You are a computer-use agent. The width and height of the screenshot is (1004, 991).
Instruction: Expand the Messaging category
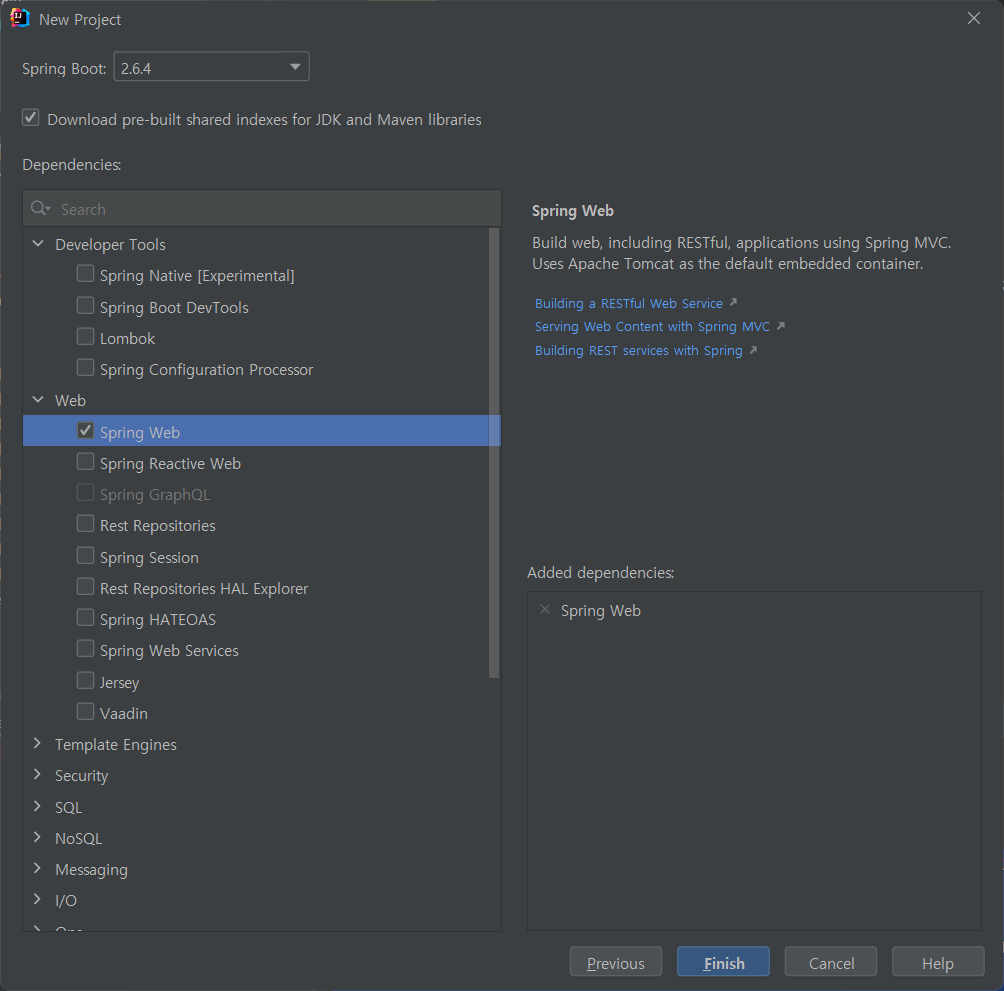click(x=37, y=868)
